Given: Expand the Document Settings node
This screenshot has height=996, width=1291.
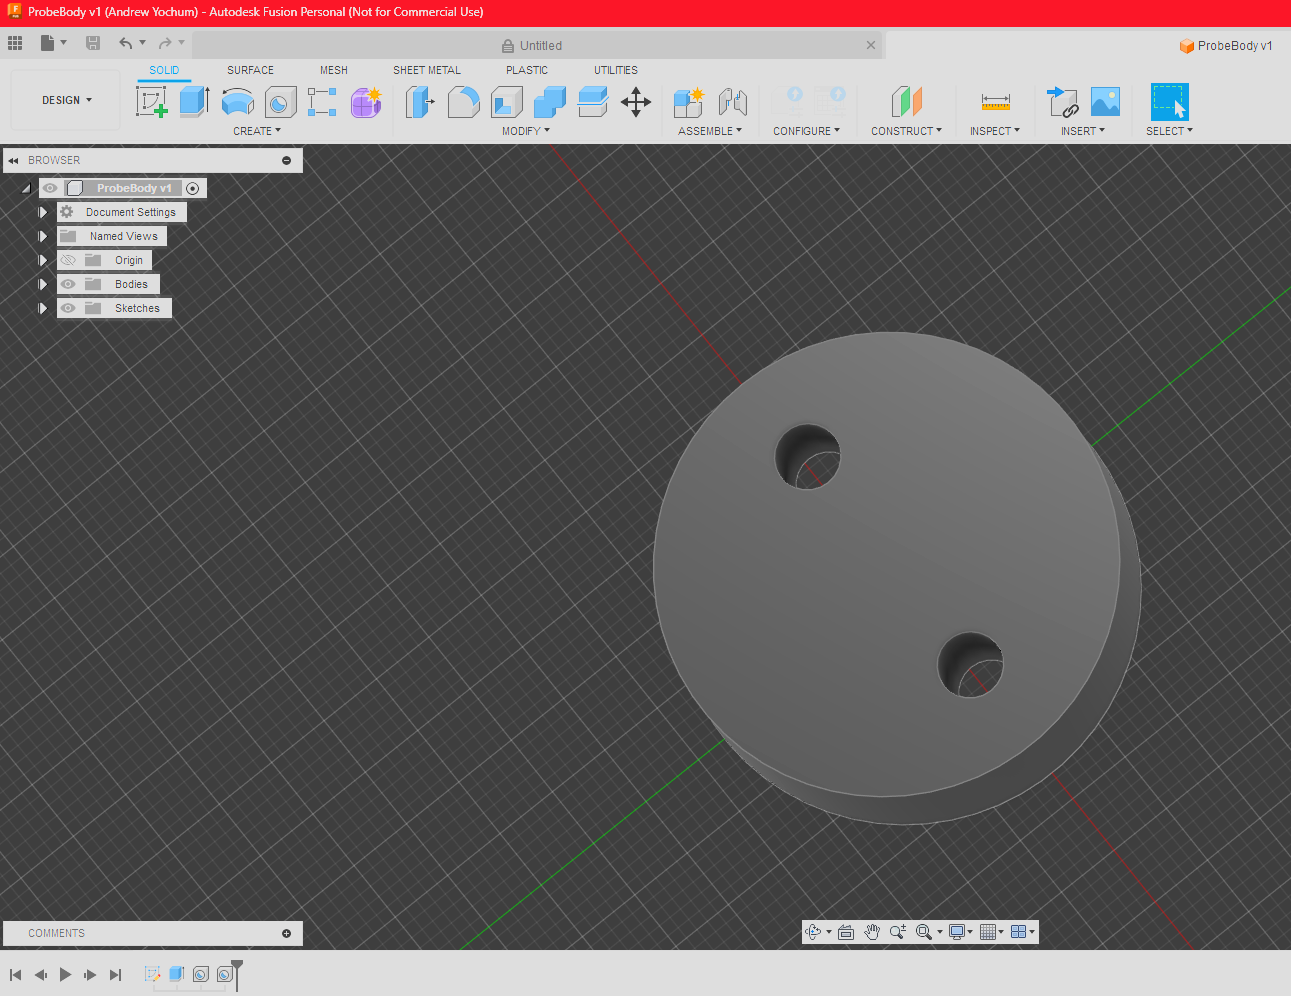Looking at the screenshot, I should tap(43, 212).
